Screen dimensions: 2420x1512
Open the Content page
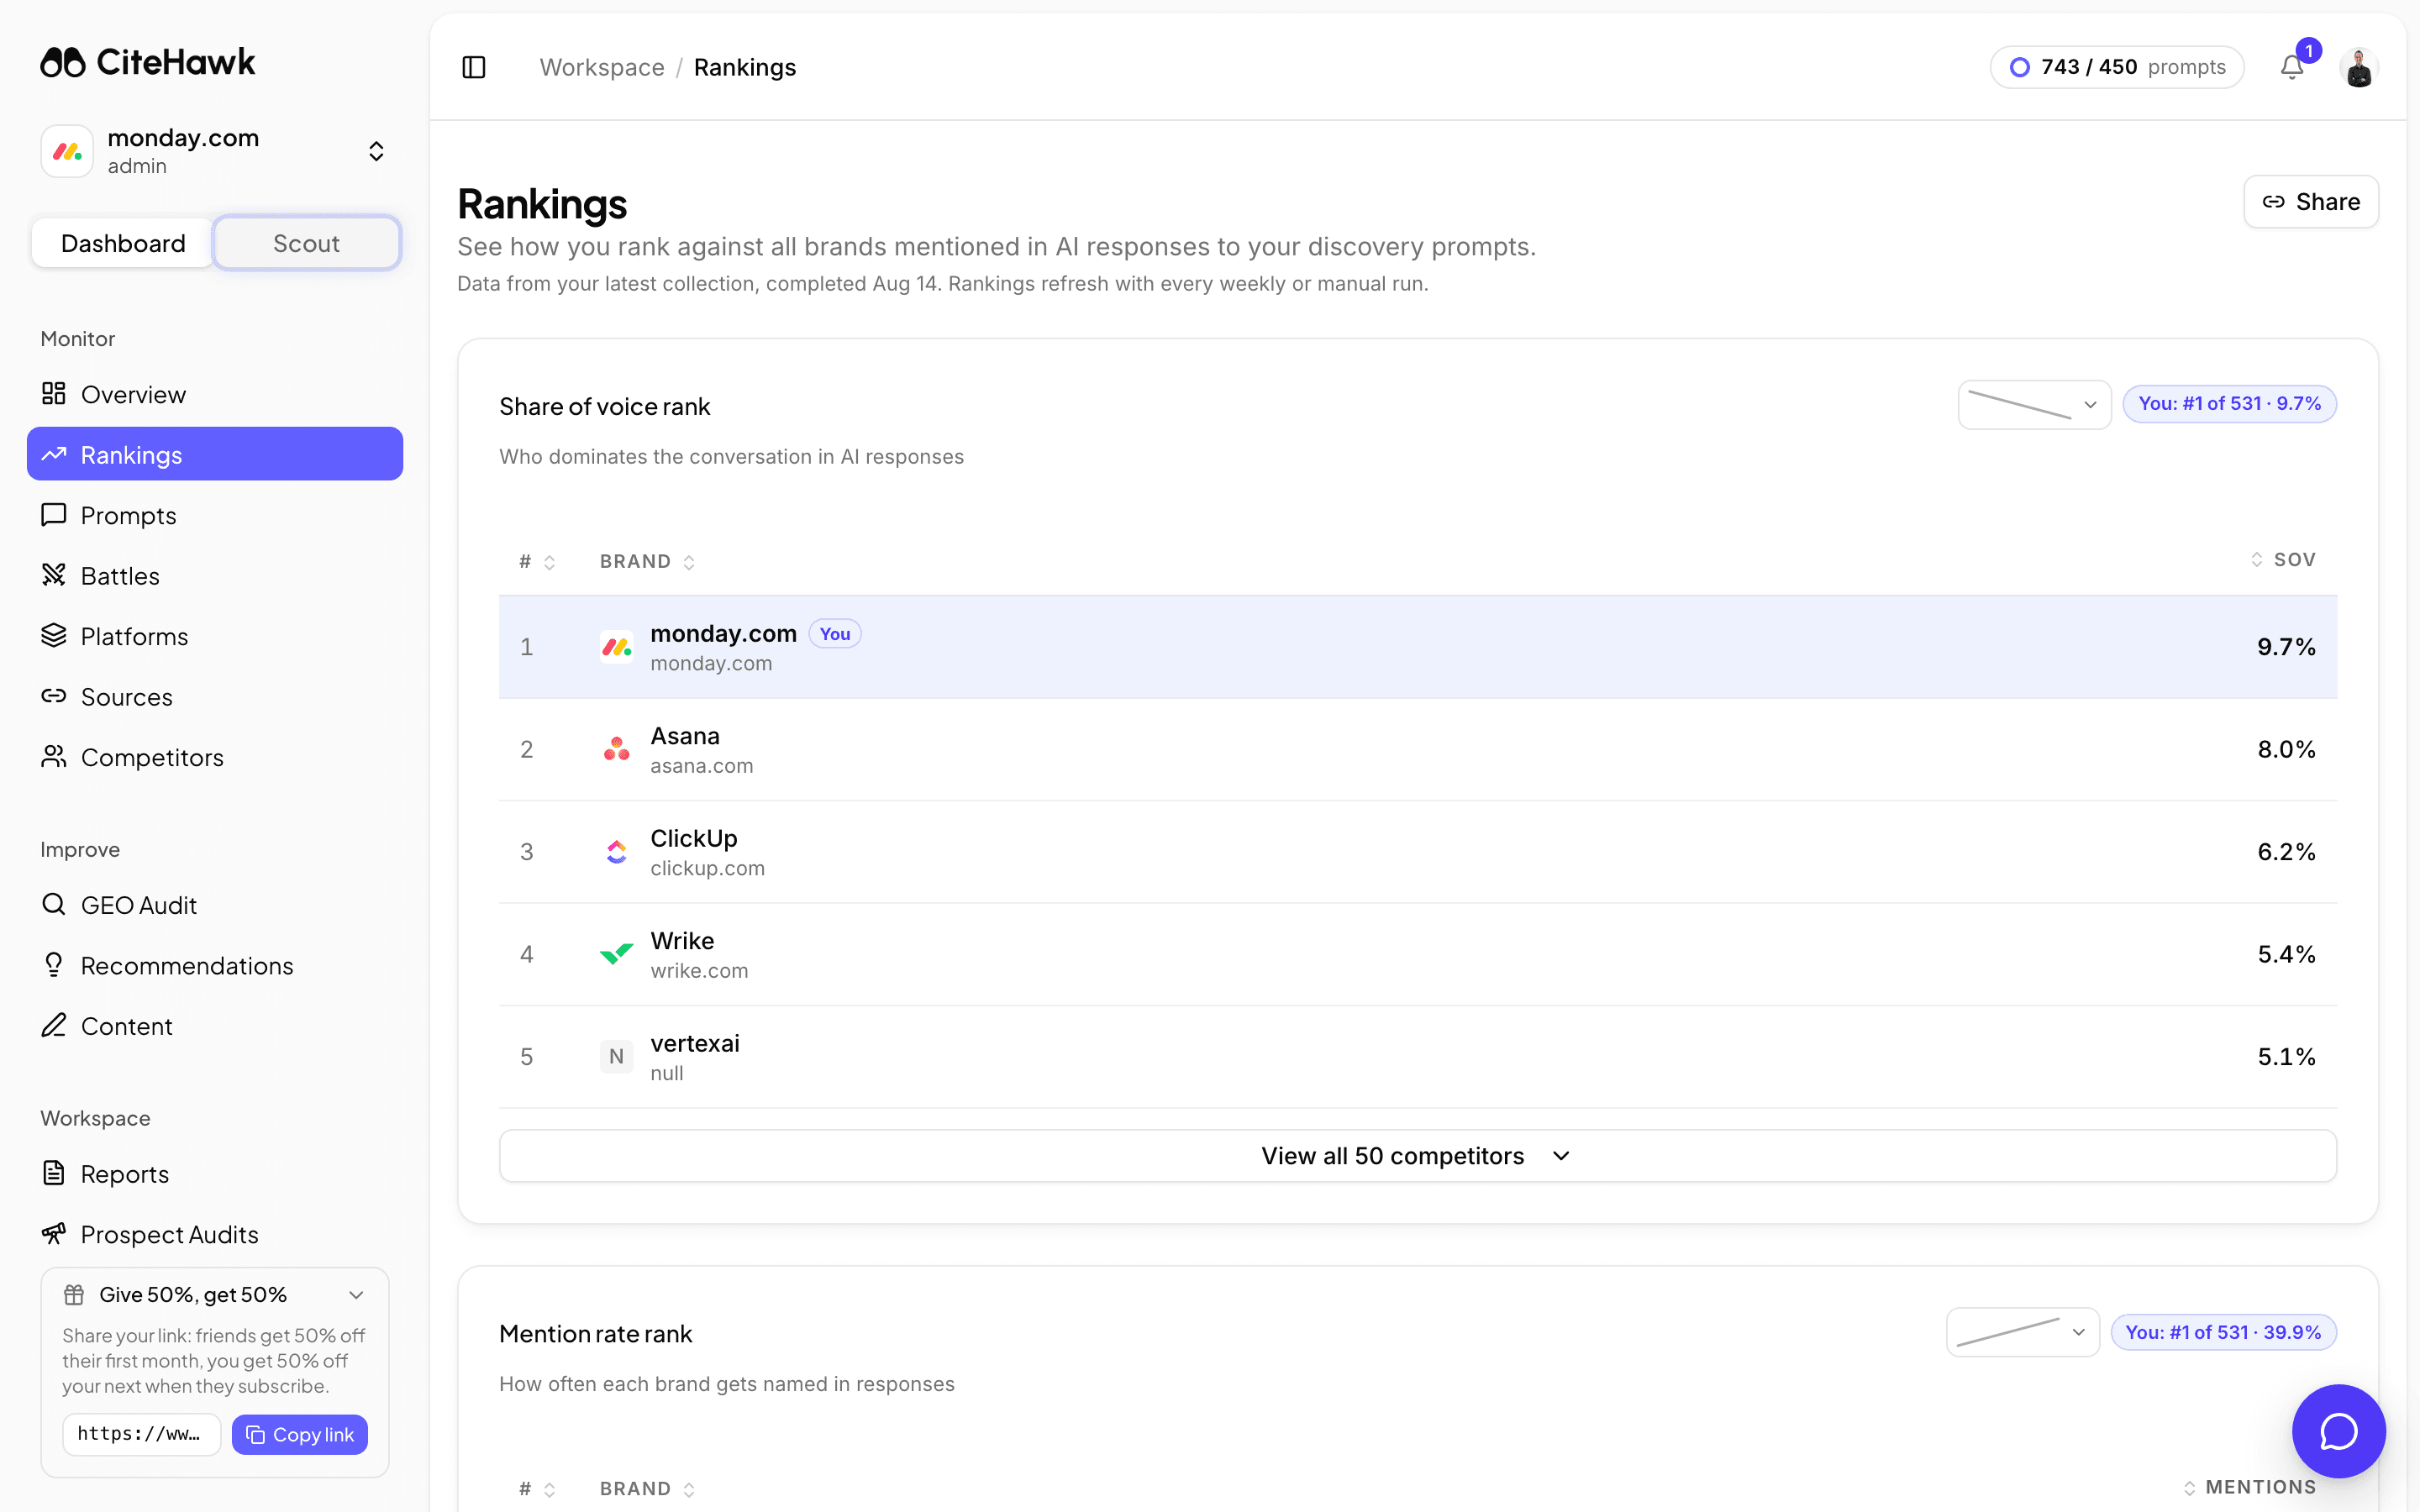pyautogui.click(x=215, y=1026)
